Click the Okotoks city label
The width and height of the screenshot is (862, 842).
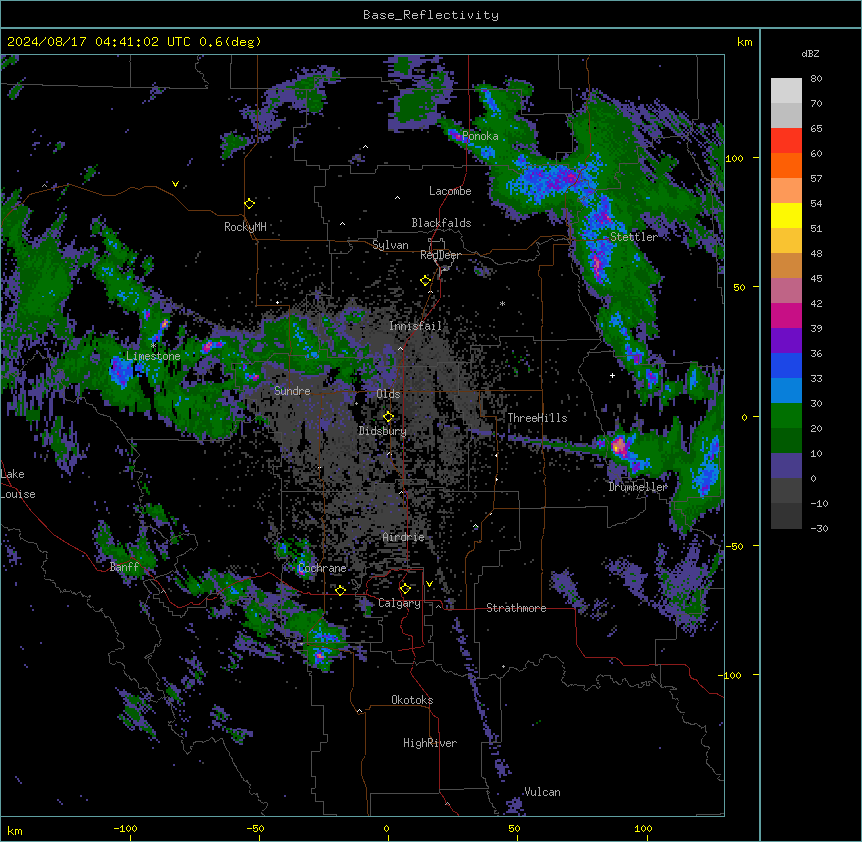[x=412, y=700]
